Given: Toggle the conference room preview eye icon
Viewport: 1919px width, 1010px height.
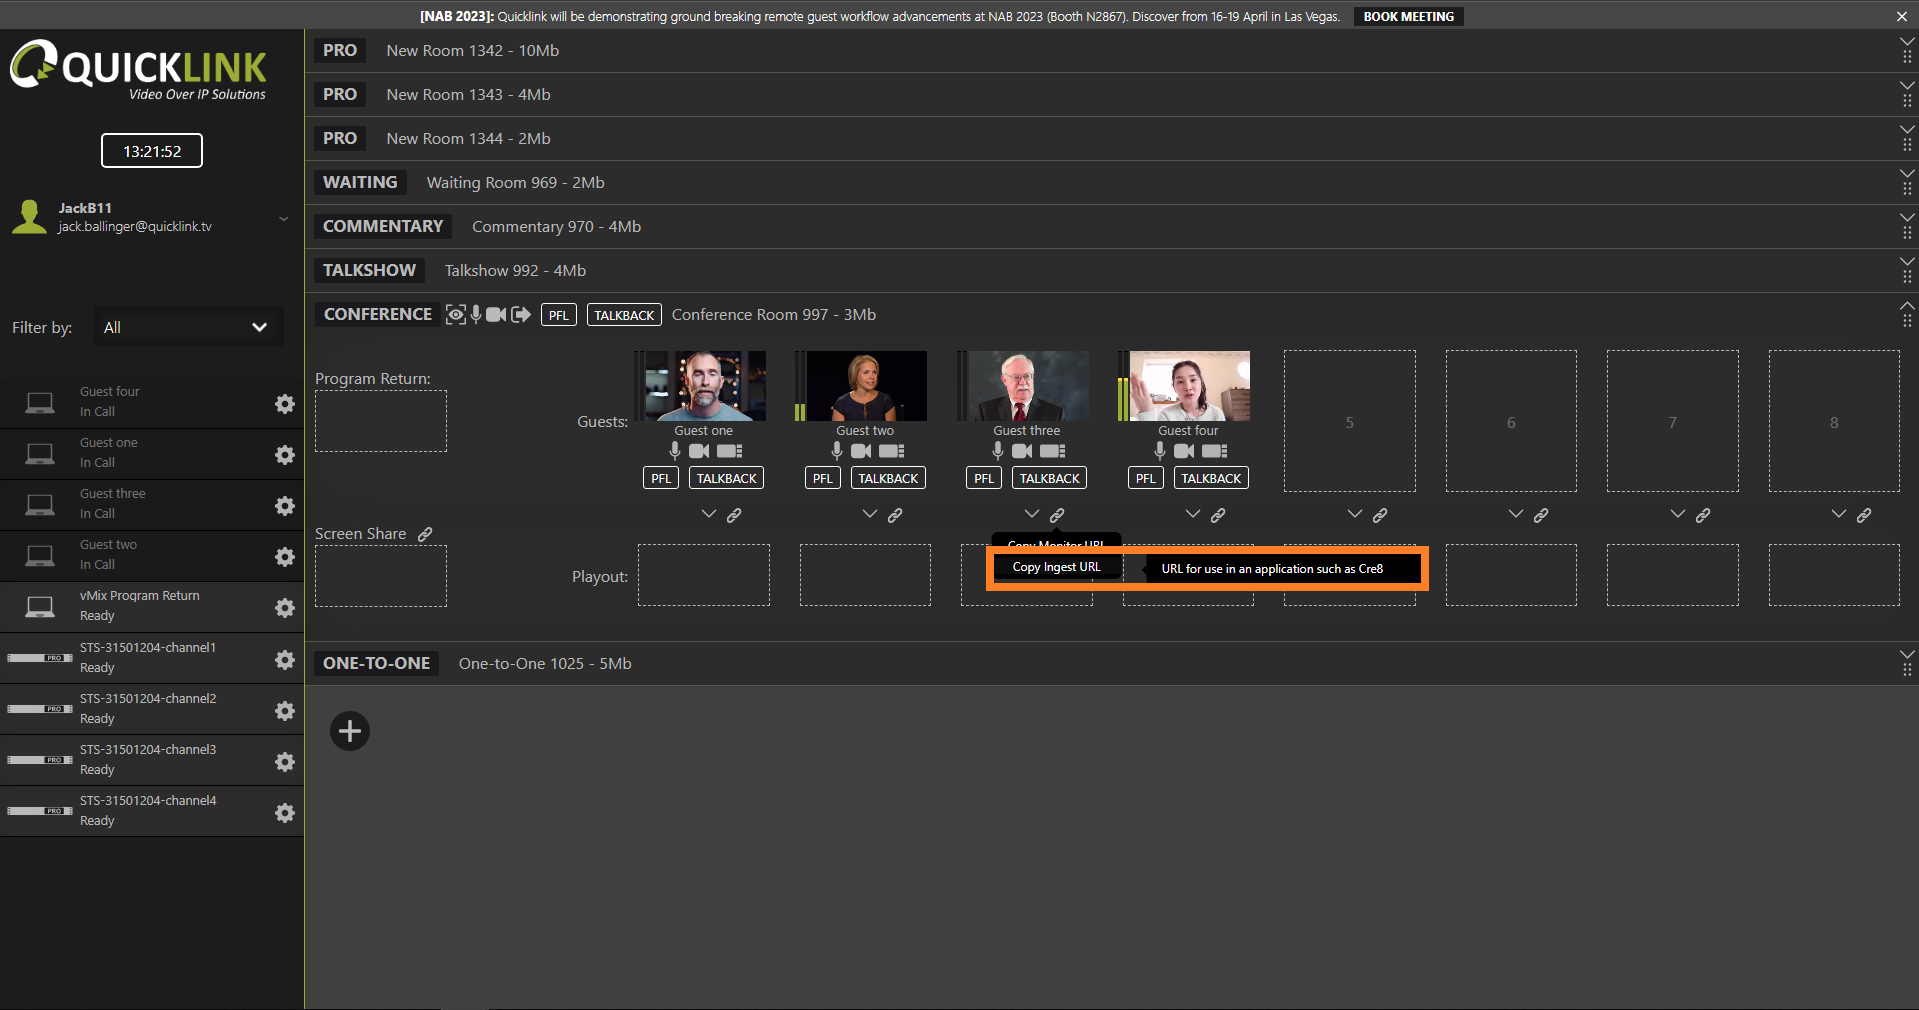Looking at the screenshot, I should (x=455, y=315).
